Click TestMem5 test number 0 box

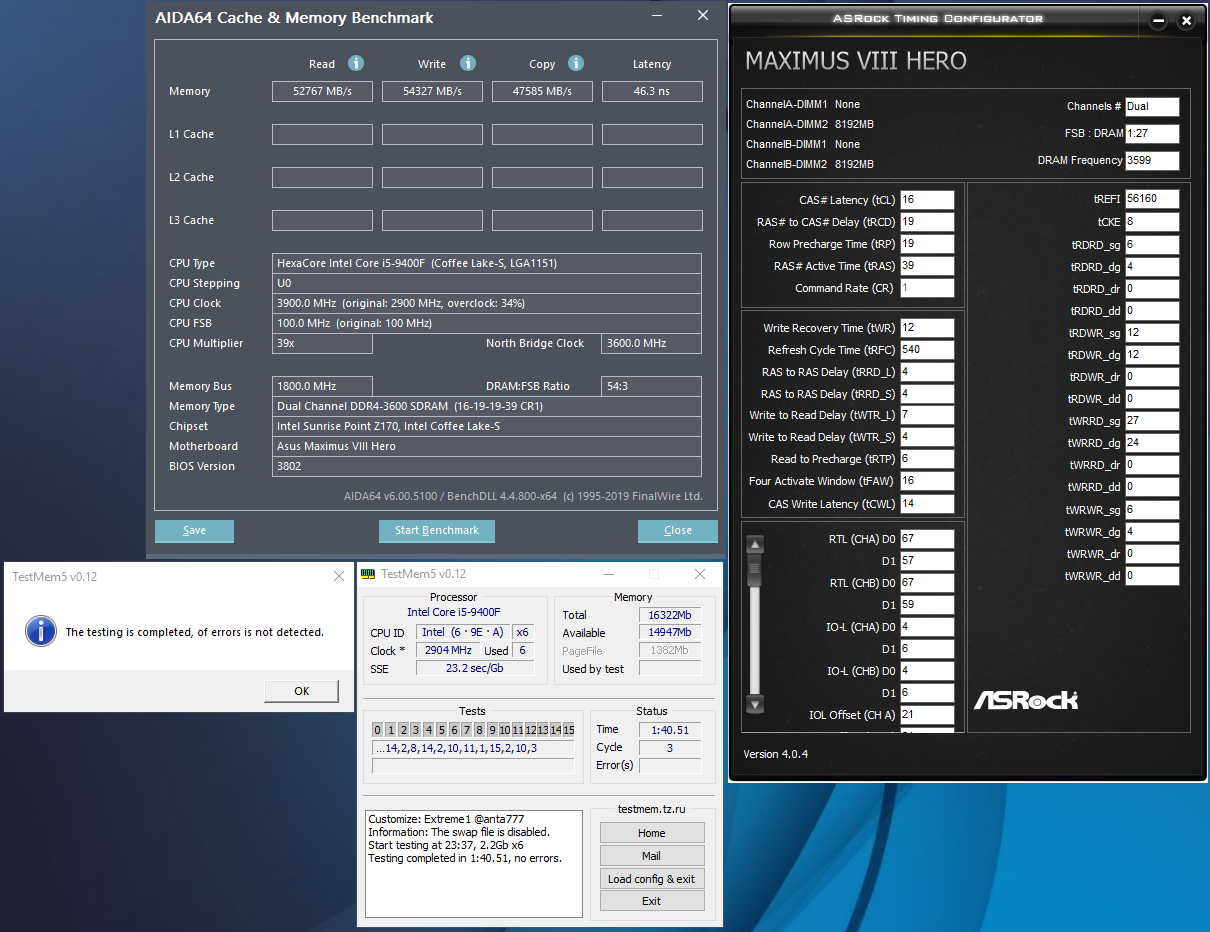[378, 730]
